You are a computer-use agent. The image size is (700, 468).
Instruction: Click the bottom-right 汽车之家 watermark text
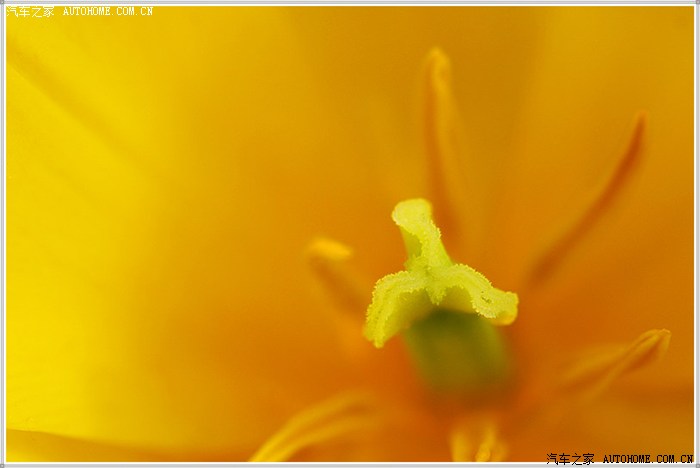tap(570, 459)
